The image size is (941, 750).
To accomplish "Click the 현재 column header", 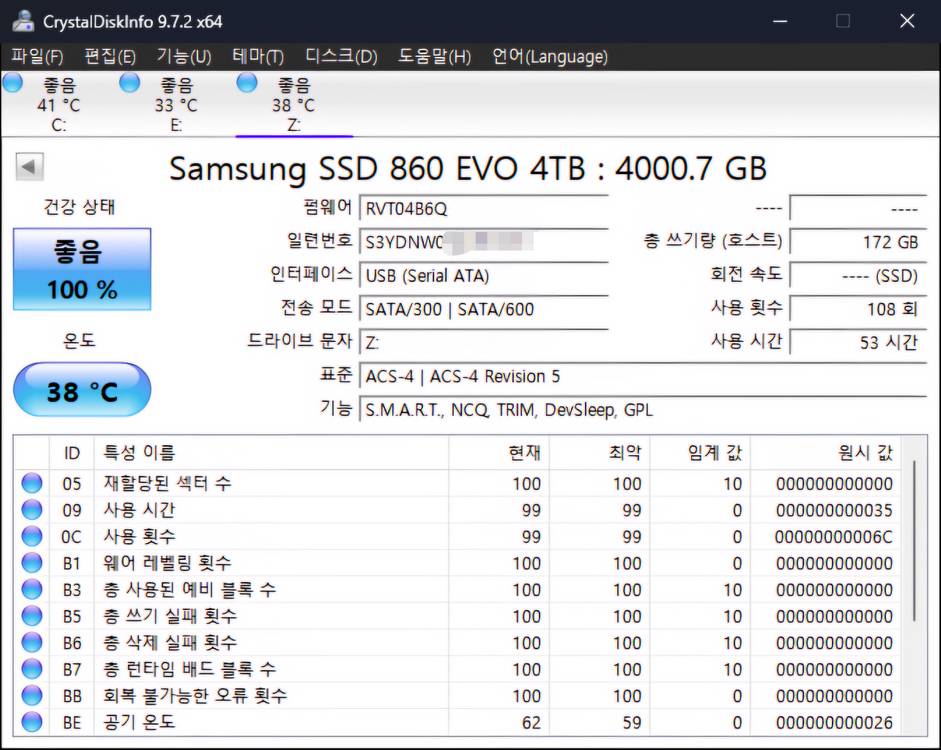I will click(x=499, y=452).
